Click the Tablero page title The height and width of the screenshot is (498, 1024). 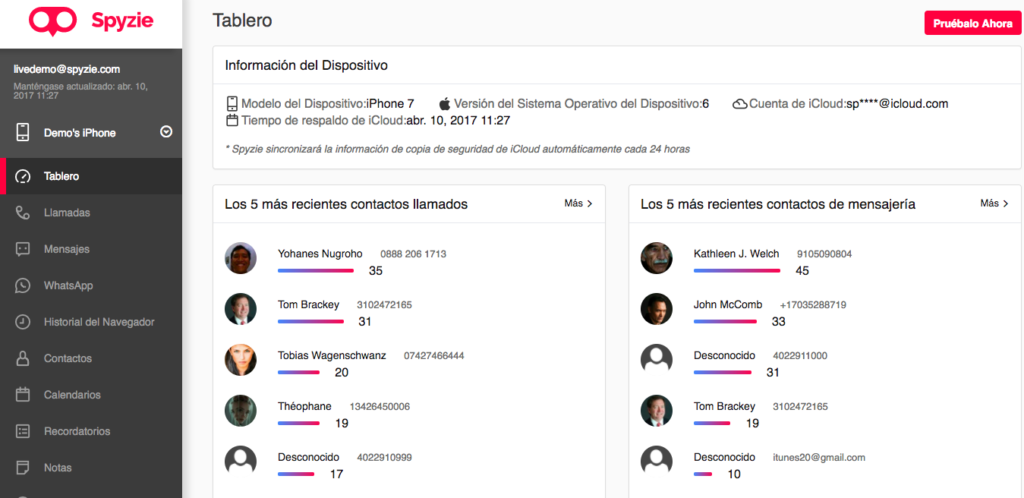(x=242, y=20)
